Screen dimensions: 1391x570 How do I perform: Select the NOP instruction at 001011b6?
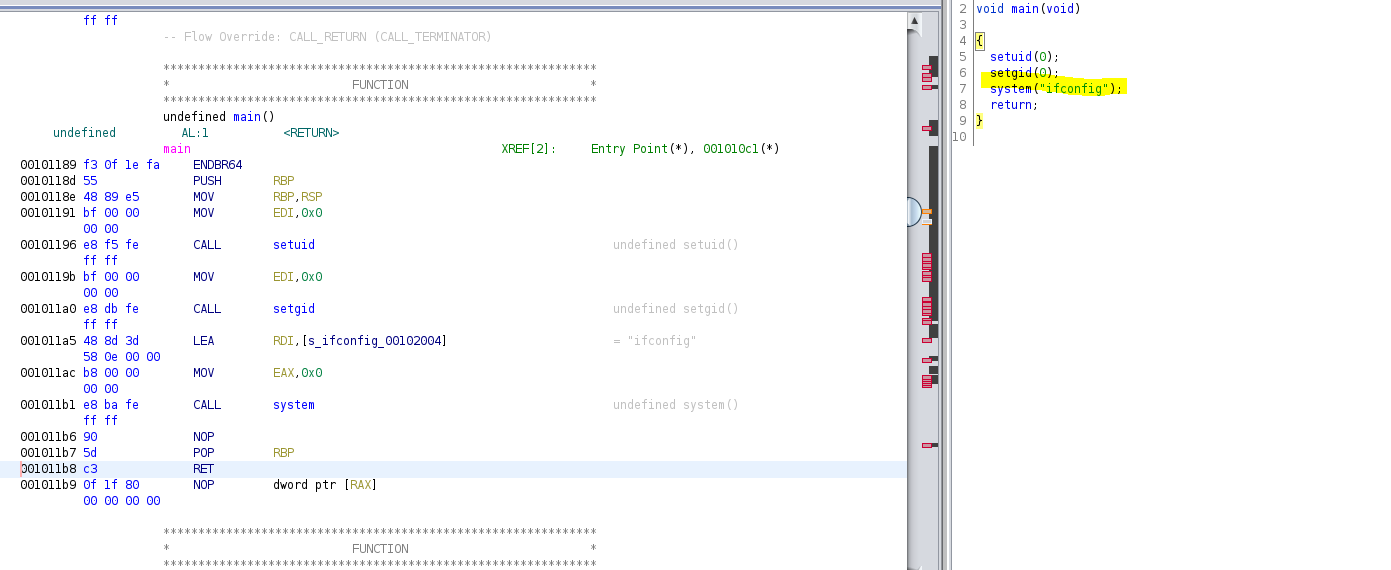point(204,437)
